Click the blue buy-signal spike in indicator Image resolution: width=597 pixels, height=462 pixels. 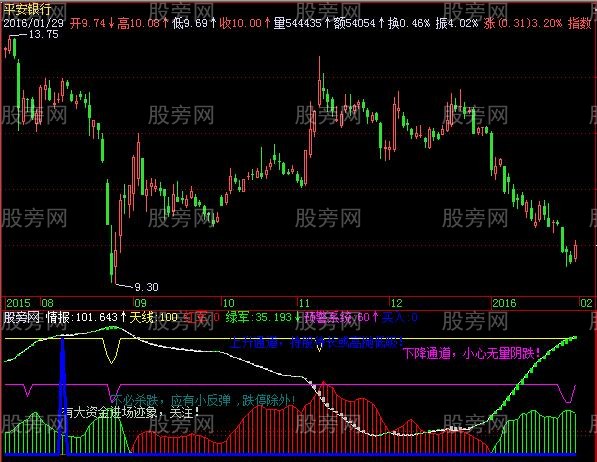coord(63,396)
